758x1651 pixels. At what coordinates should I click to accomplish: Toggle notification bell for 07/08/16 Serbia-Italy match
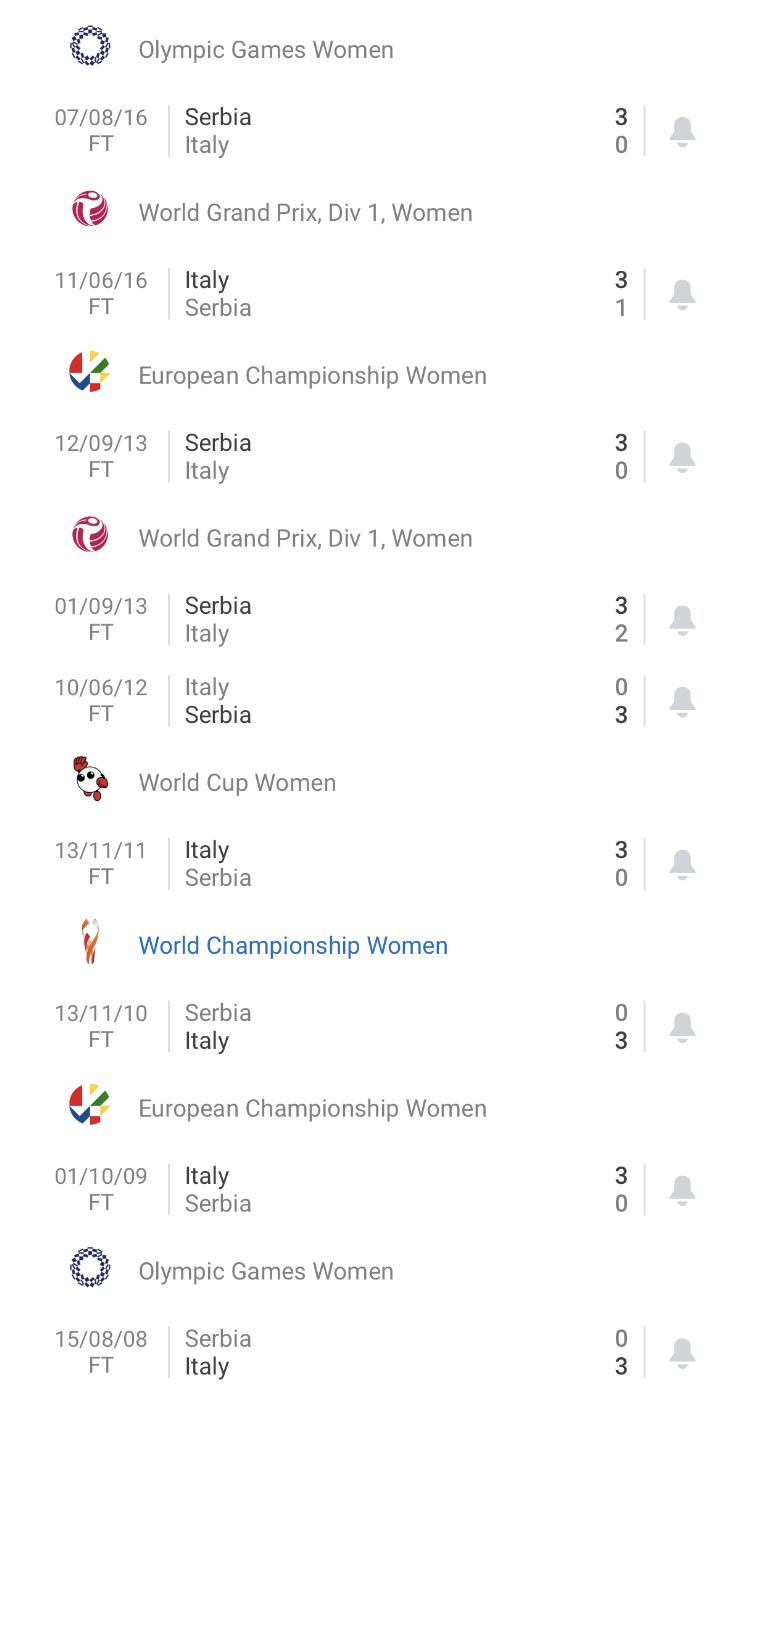[x=682, y=131]
